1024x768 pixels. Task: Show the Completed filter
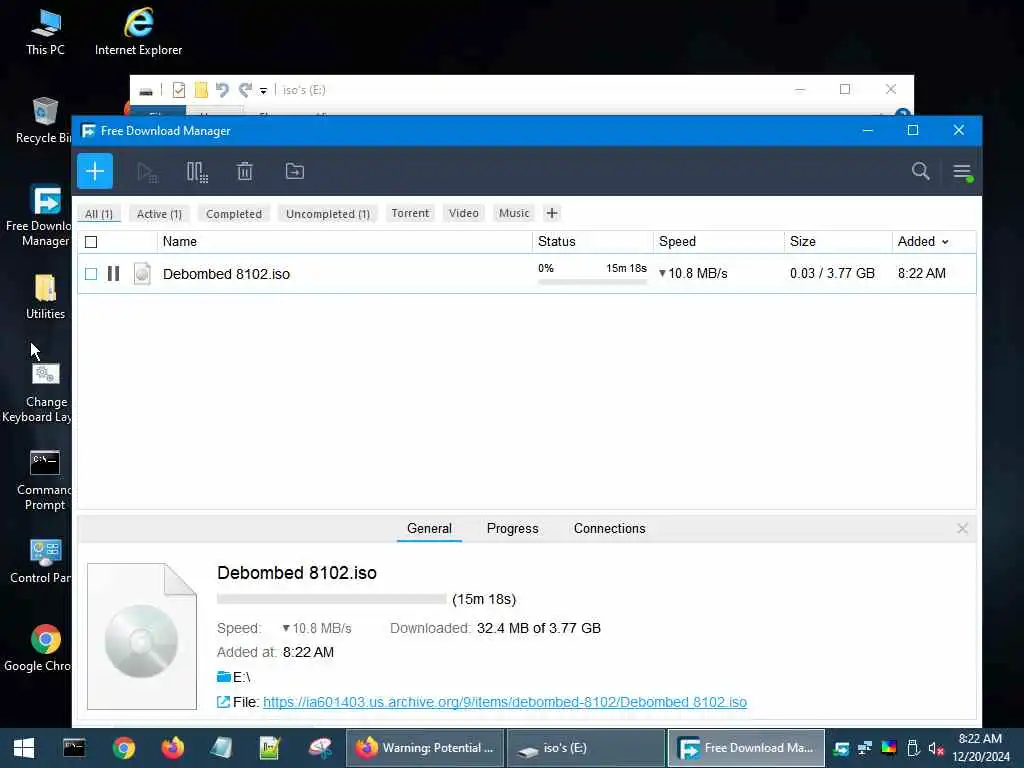coord(234,214)
